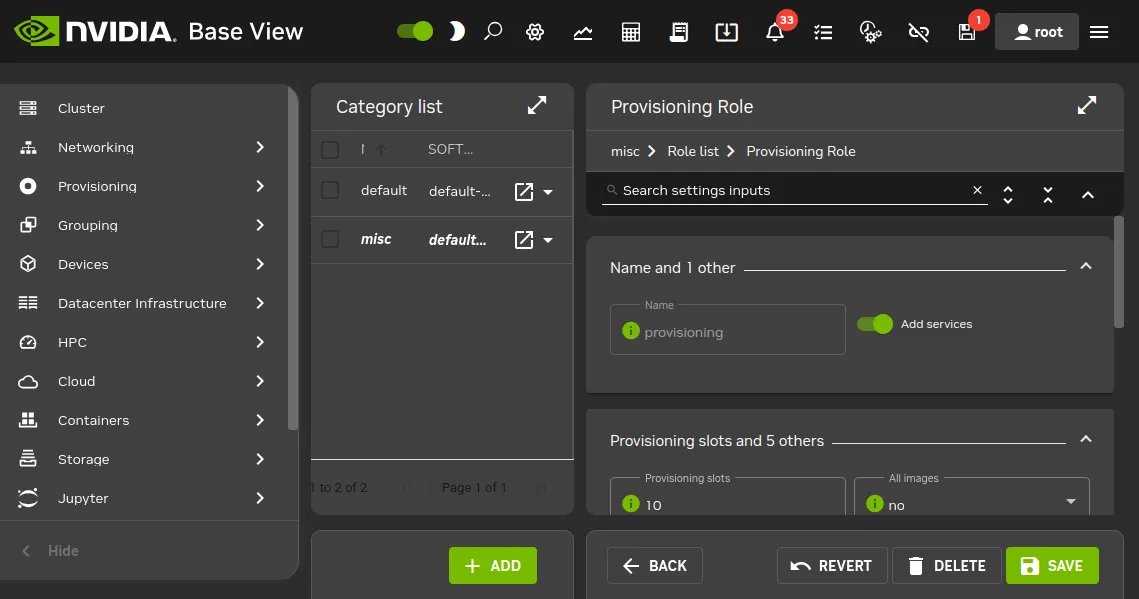Click the Cloud icon in sidebar
Viewport: 1139px width, 599px height.
pyautogui.click(x=28, y=381)
